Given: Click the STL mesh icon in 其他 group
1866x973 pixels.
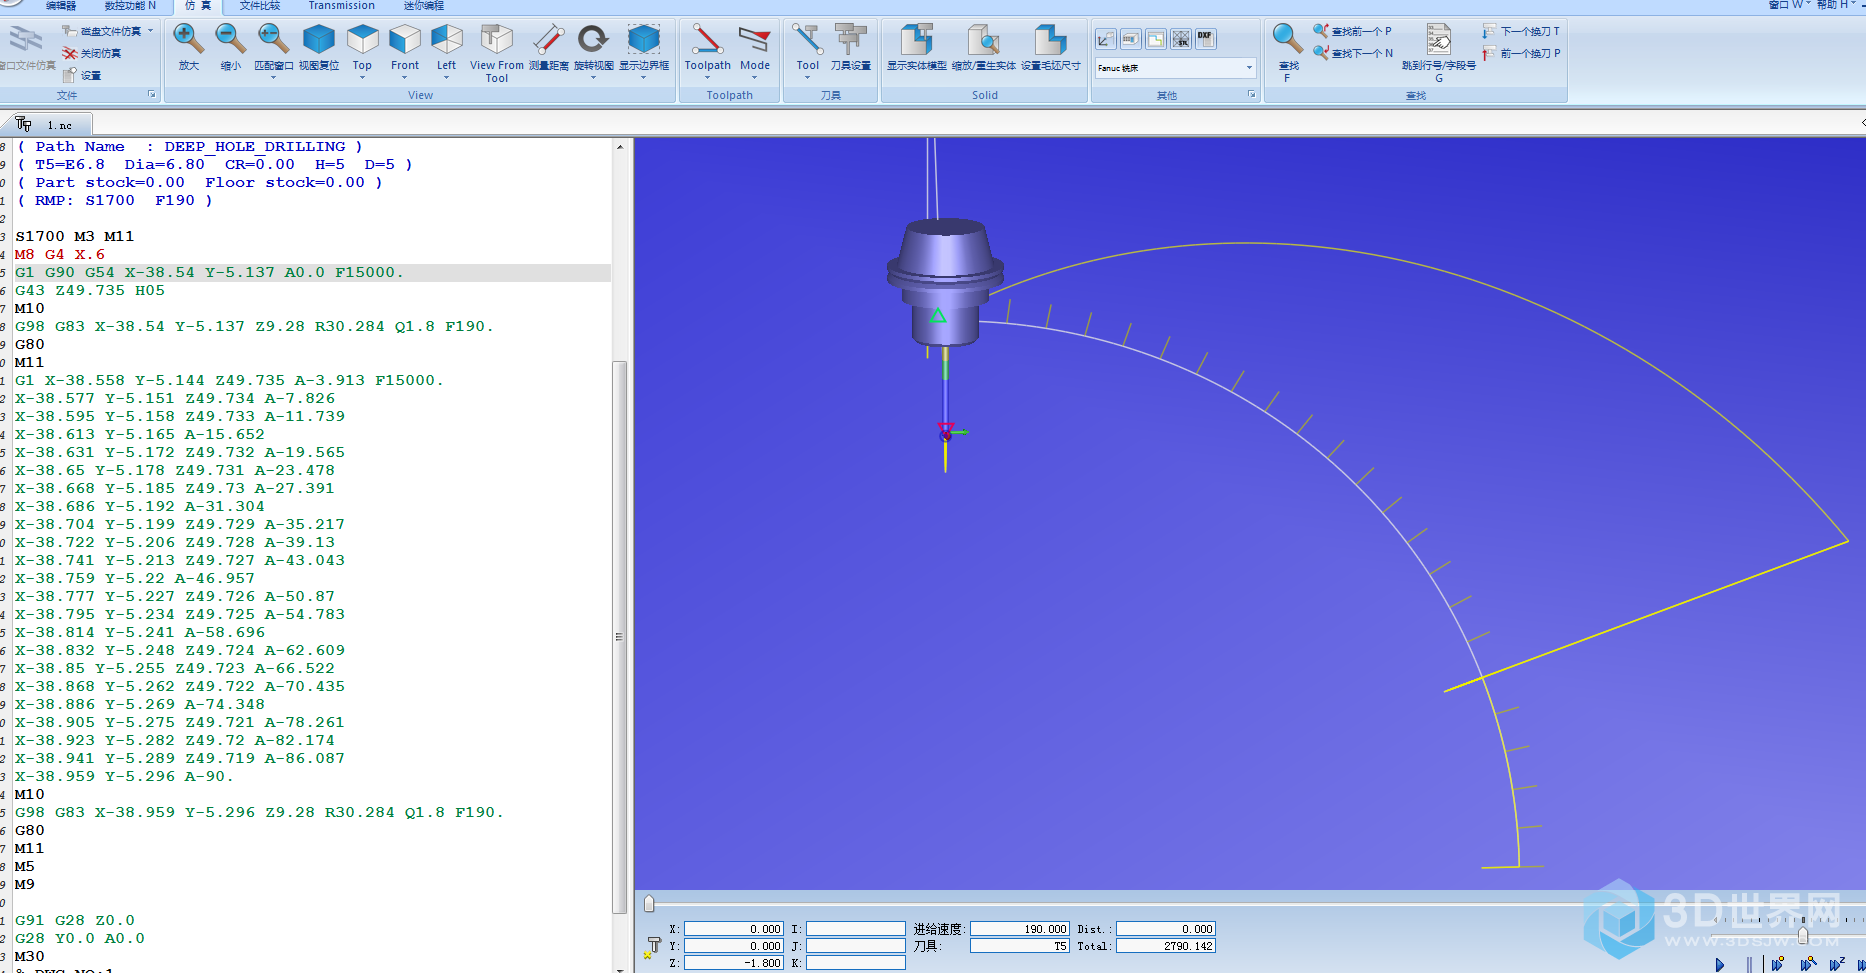Looking at the screenshot, I should pyautogui.click(x=1181, y=39).
